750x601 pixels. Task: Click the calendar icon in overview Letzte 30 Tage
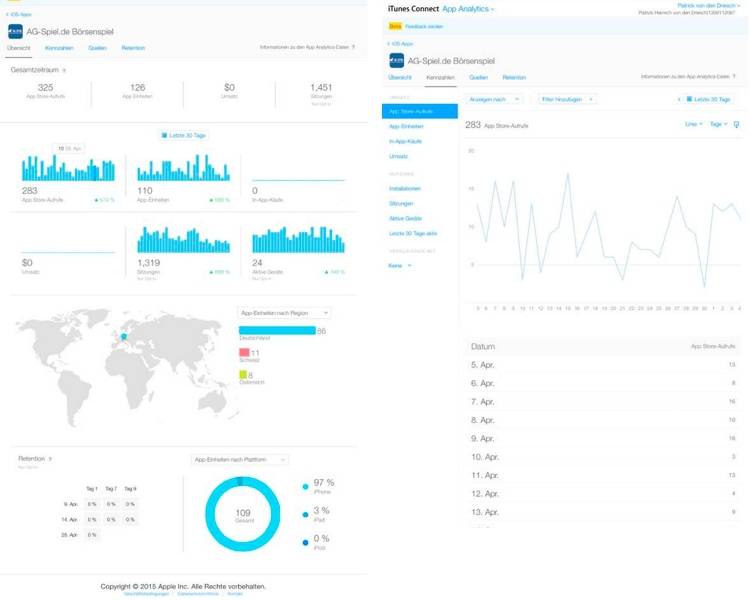[x=164, y=135]
